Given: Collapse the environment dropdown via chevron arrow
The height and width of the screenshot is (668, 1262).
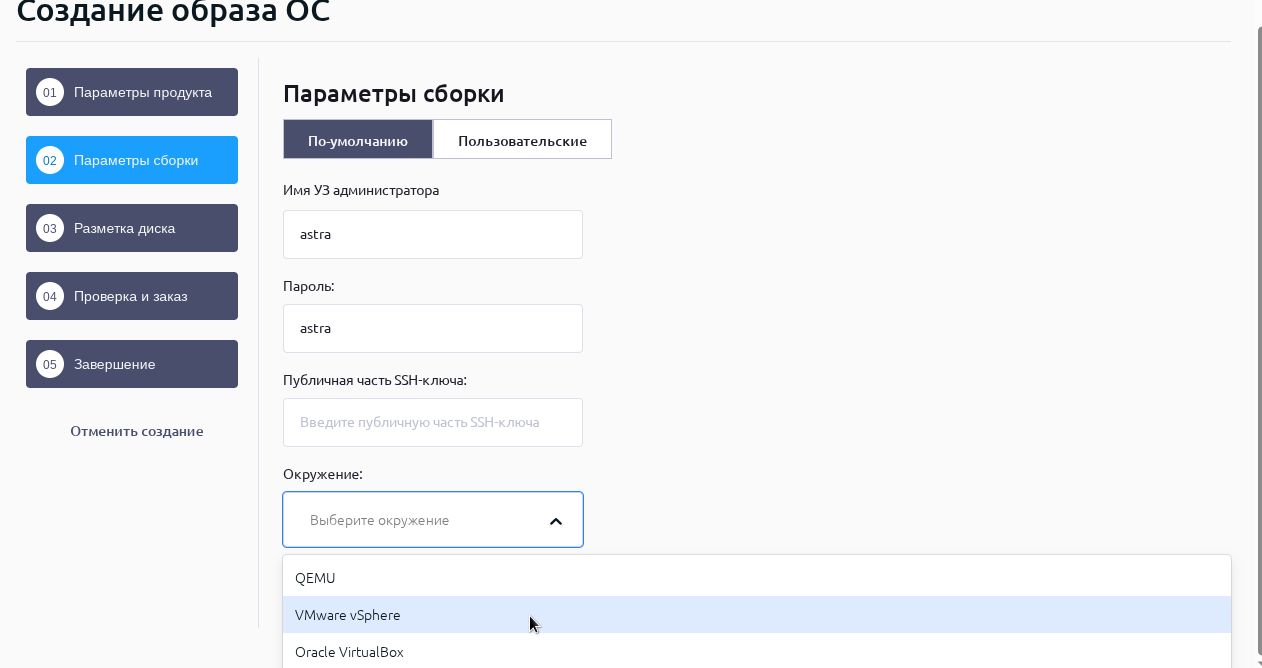Looking at the screenshot, I should pos(556,521).
